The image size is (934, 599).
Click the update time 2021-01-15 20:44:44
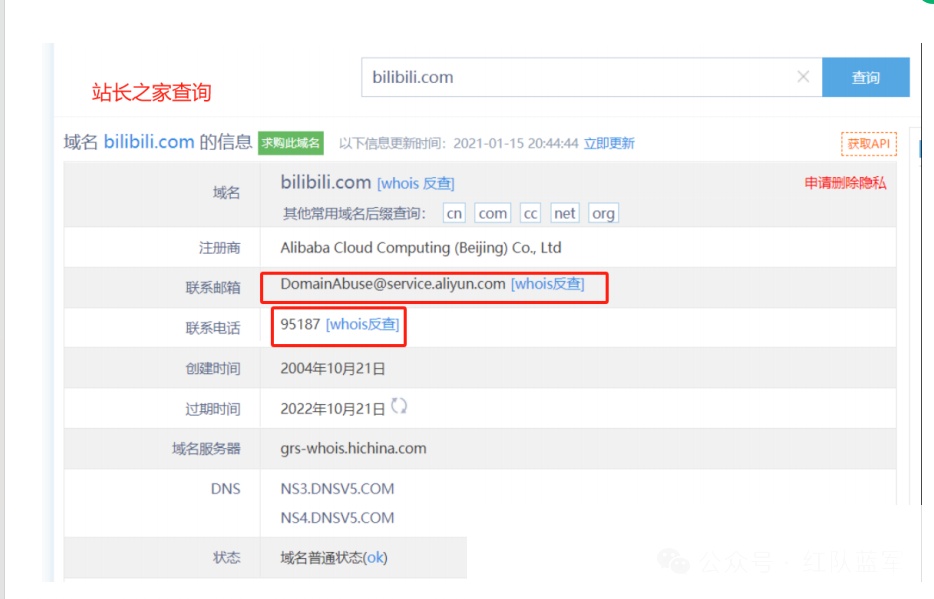pos(516,143)
